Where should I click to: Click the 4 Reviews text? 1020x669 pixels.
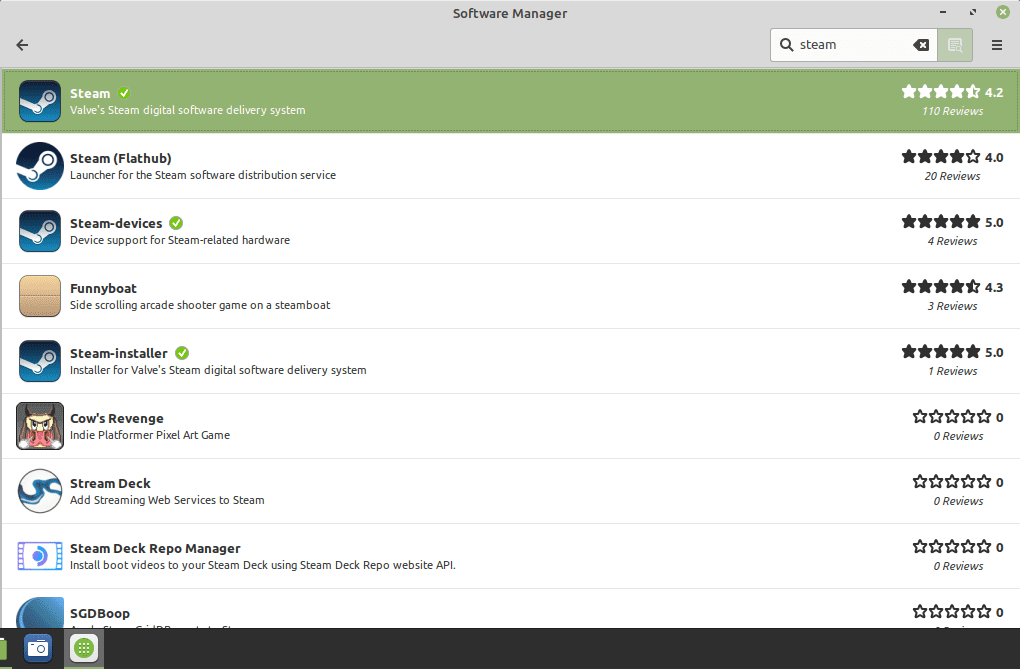click(x=952, y=241)
